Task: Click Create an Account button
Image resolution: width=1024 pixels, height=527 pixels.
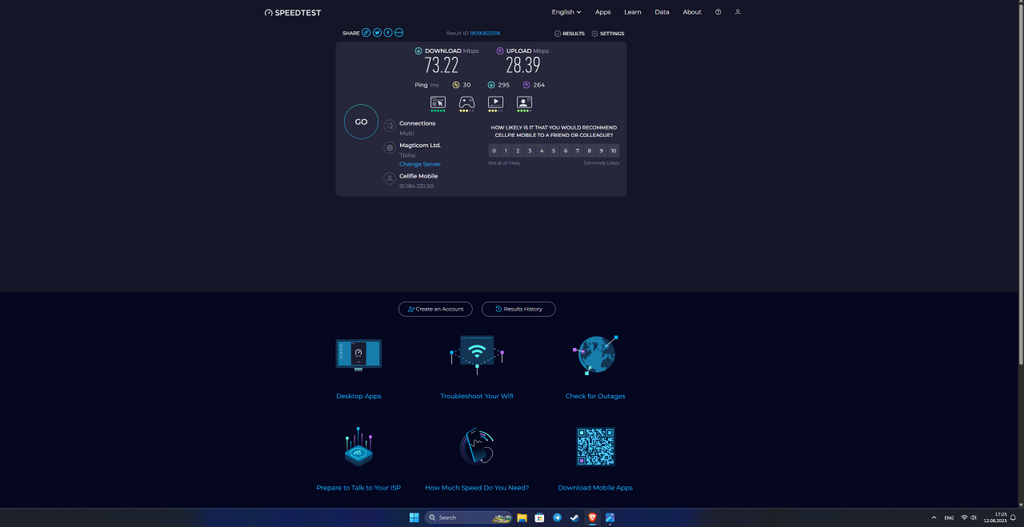Action: (436, 309)
